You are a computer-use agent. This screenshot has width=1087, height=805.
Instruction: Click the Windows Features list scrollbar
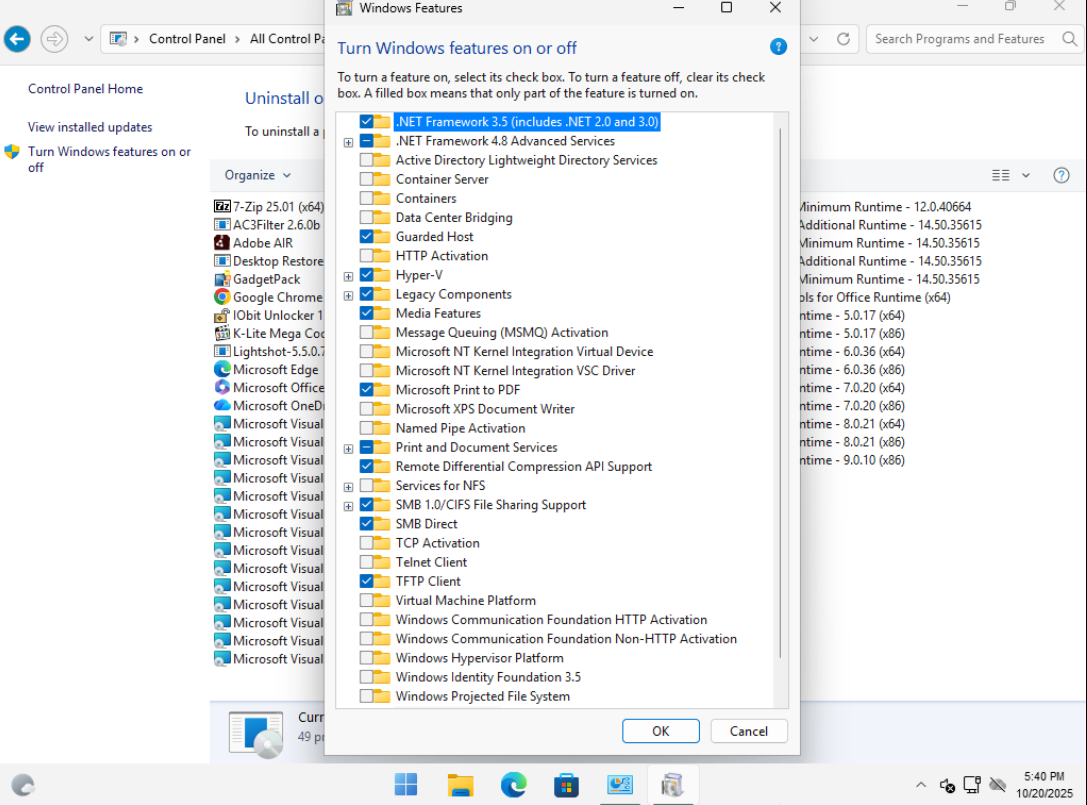[x=781, y=392]
